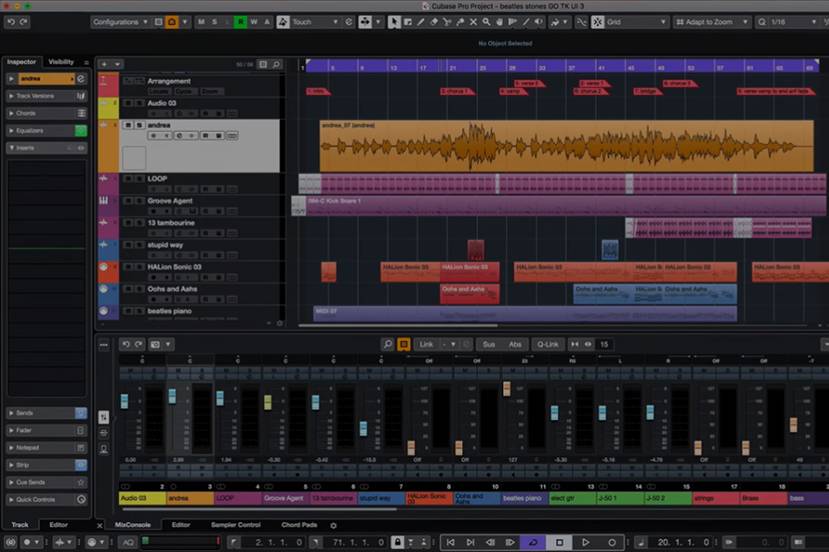Click the Redo arrow in toolbar
This screenshot has height=552, width=829.
[24, 22]
